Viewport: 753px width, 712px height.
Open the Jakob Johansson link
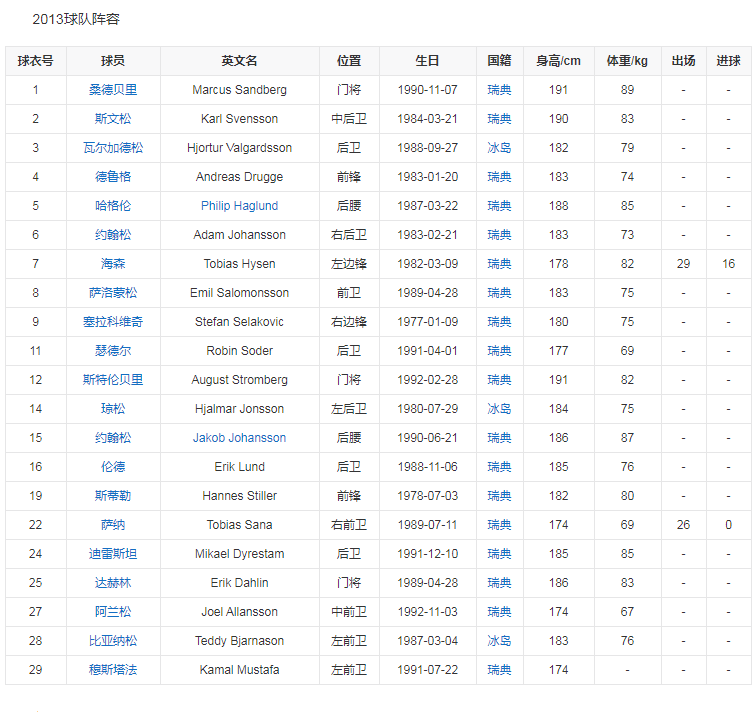(x=239, y=438)
